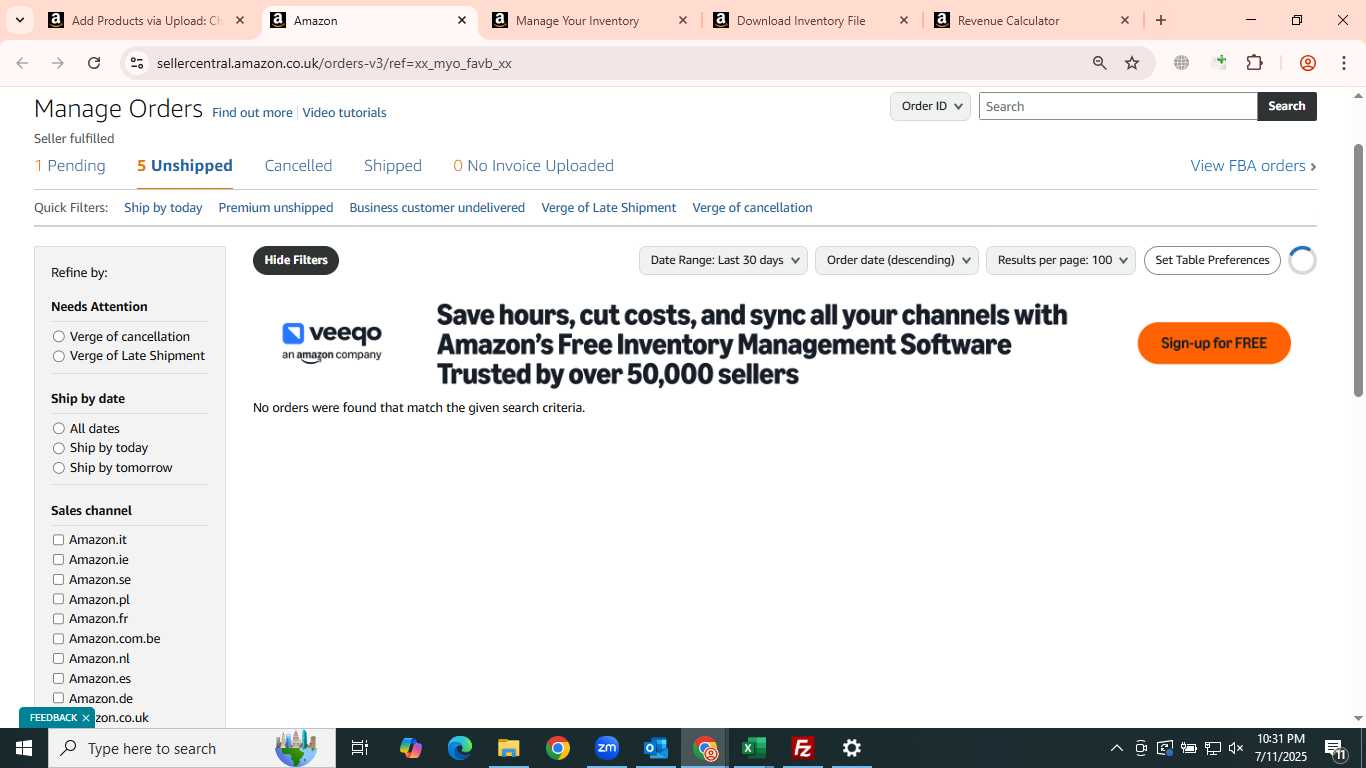
Task: Apply Premium unshipped quick filter
Action: pyautogui.click(x=276, y=208)
